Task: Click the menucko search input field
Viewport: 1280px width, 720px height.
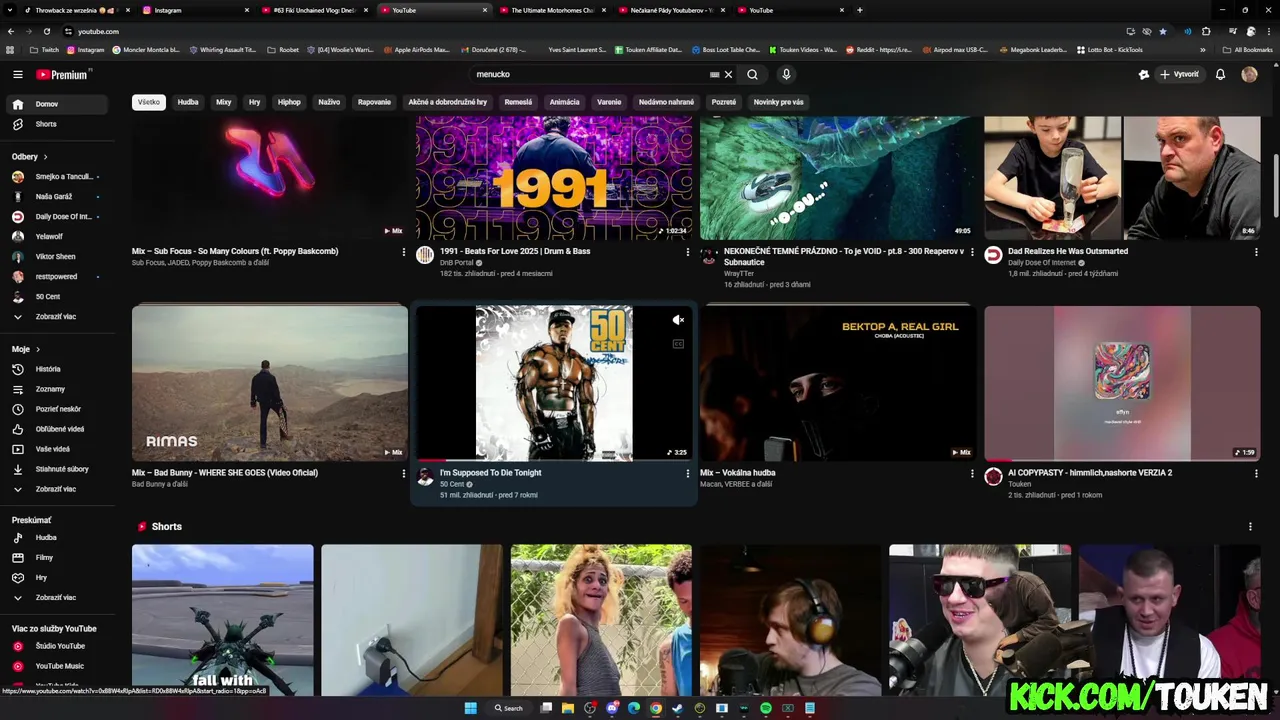Action: (590, 74)
